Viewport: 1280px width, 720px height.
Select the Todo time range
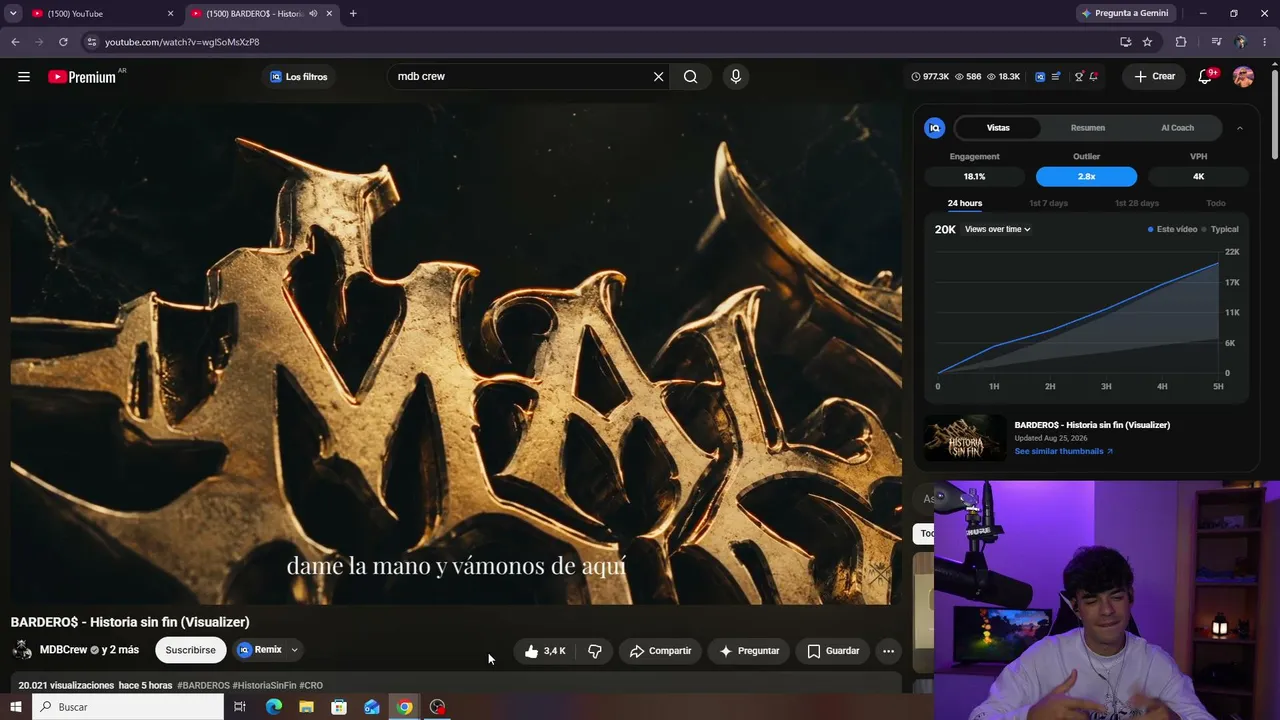tap(1216, 203)
